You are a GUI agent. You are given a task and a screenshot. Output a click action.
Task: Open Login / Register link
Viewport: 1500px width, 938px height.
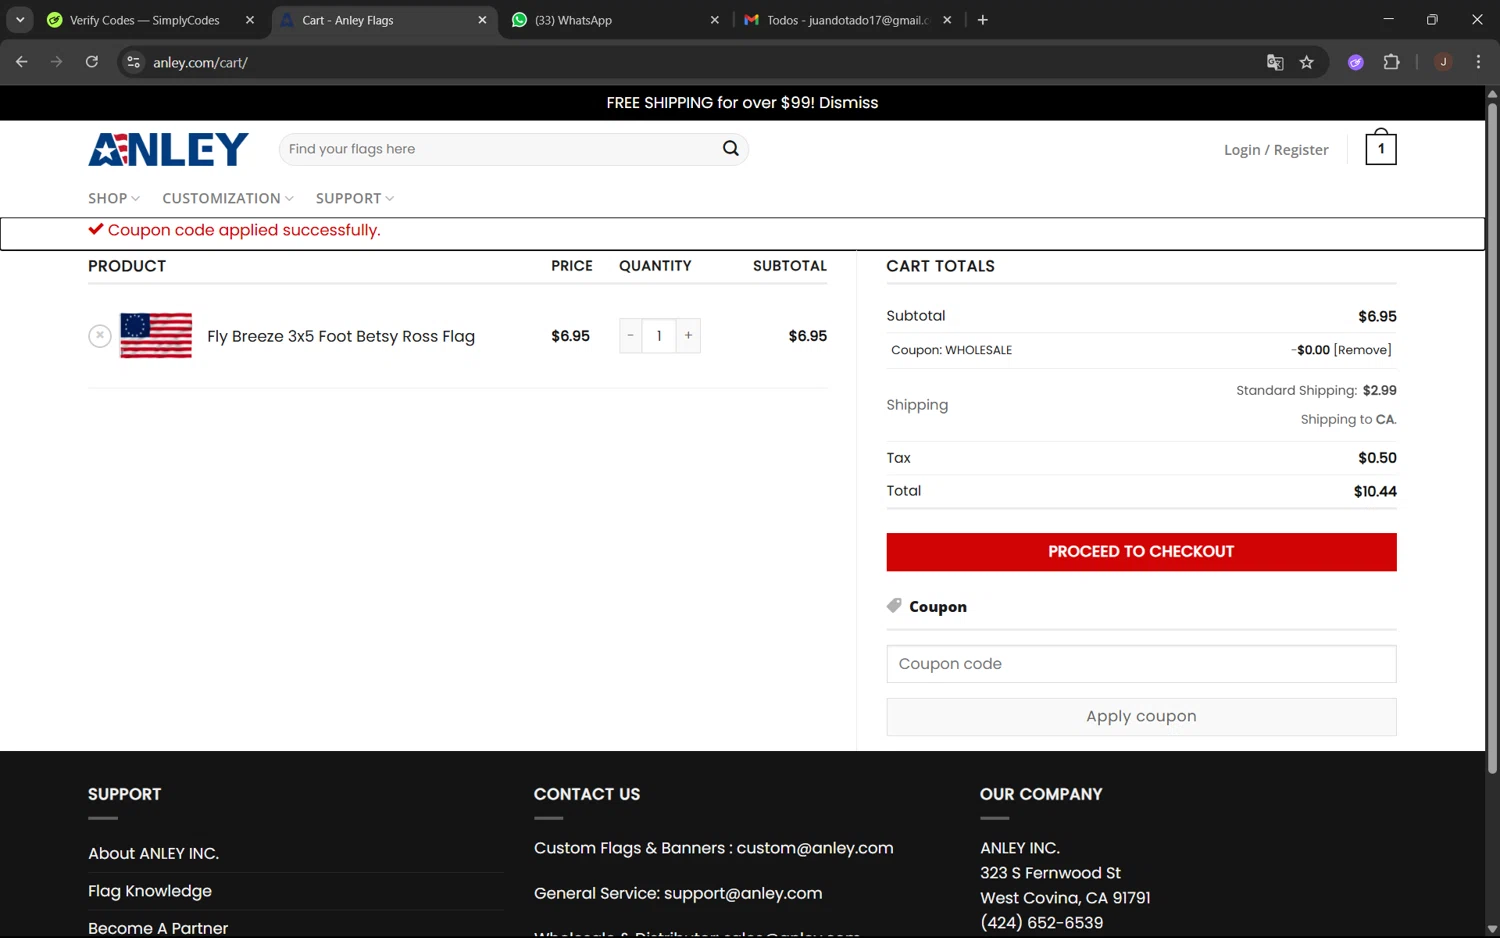1276,150
